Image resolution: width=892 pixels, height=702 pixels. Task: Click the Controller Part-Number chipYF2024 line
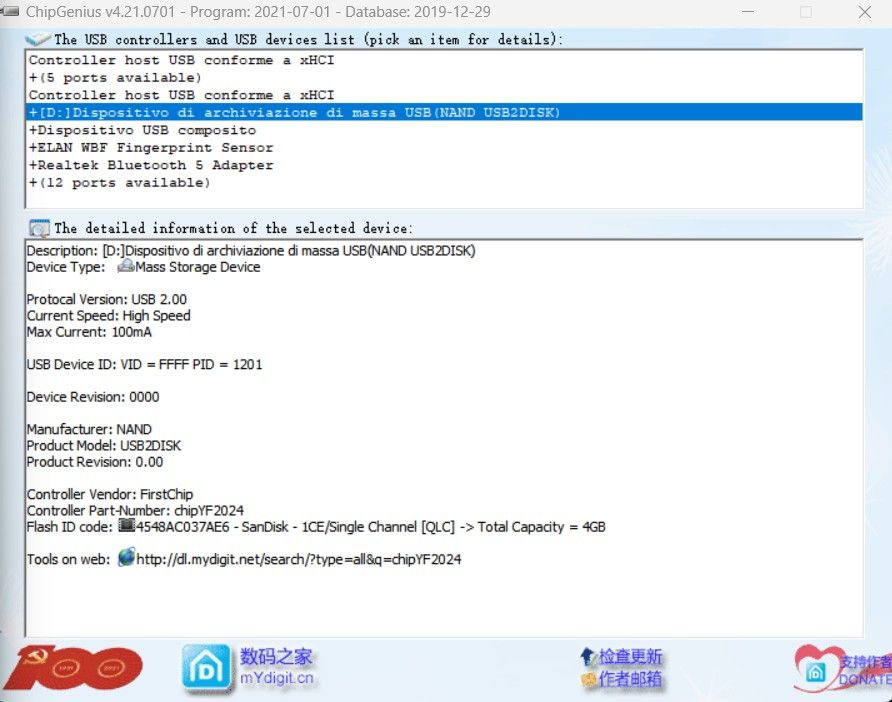[135, 510]
